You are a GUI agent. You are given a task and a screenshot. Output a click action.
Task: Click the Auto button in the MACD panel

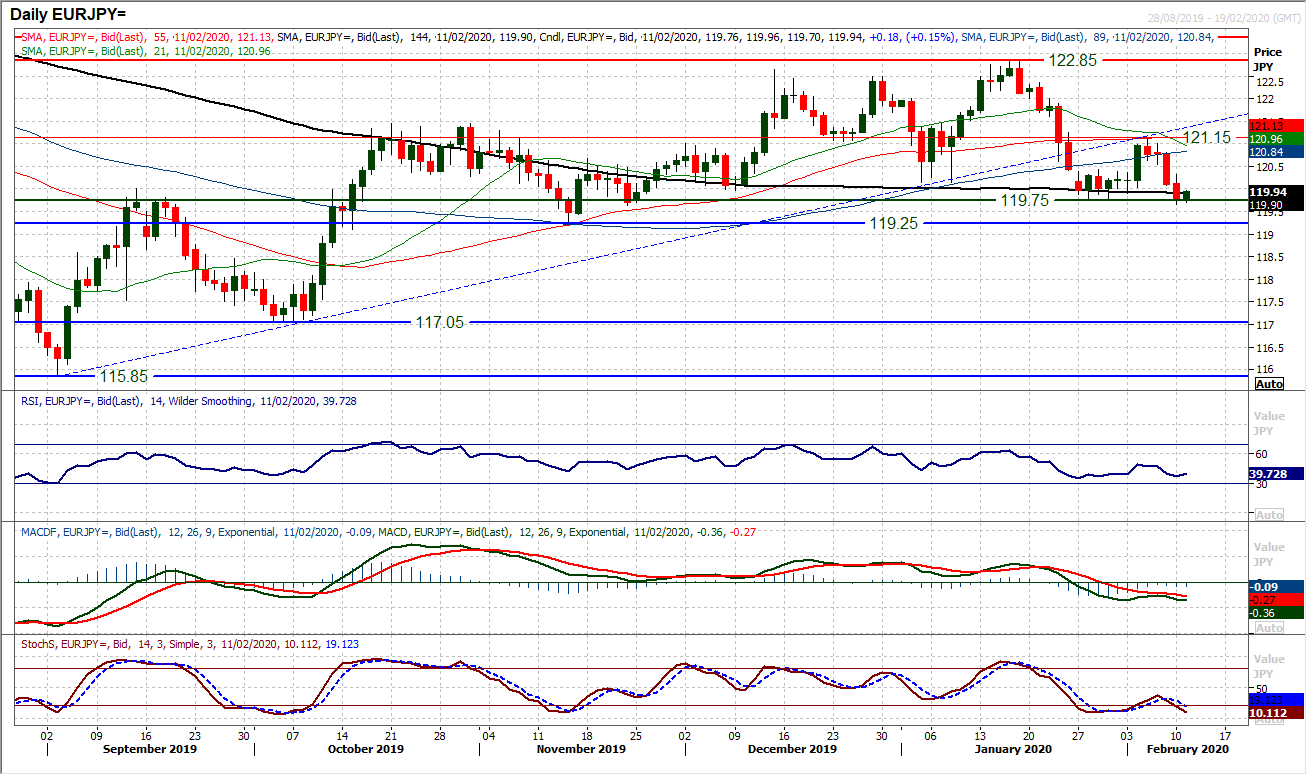click(1268, 628)
